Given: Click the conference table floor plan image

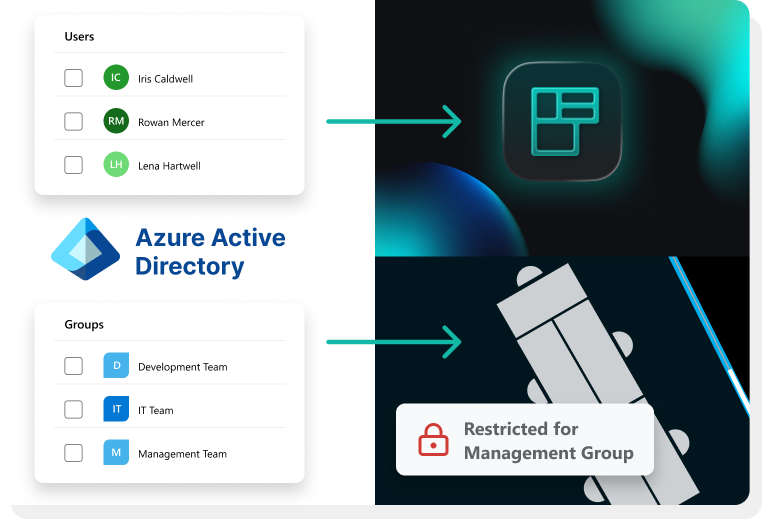Looking at the screenshot, I should point(562,381).
